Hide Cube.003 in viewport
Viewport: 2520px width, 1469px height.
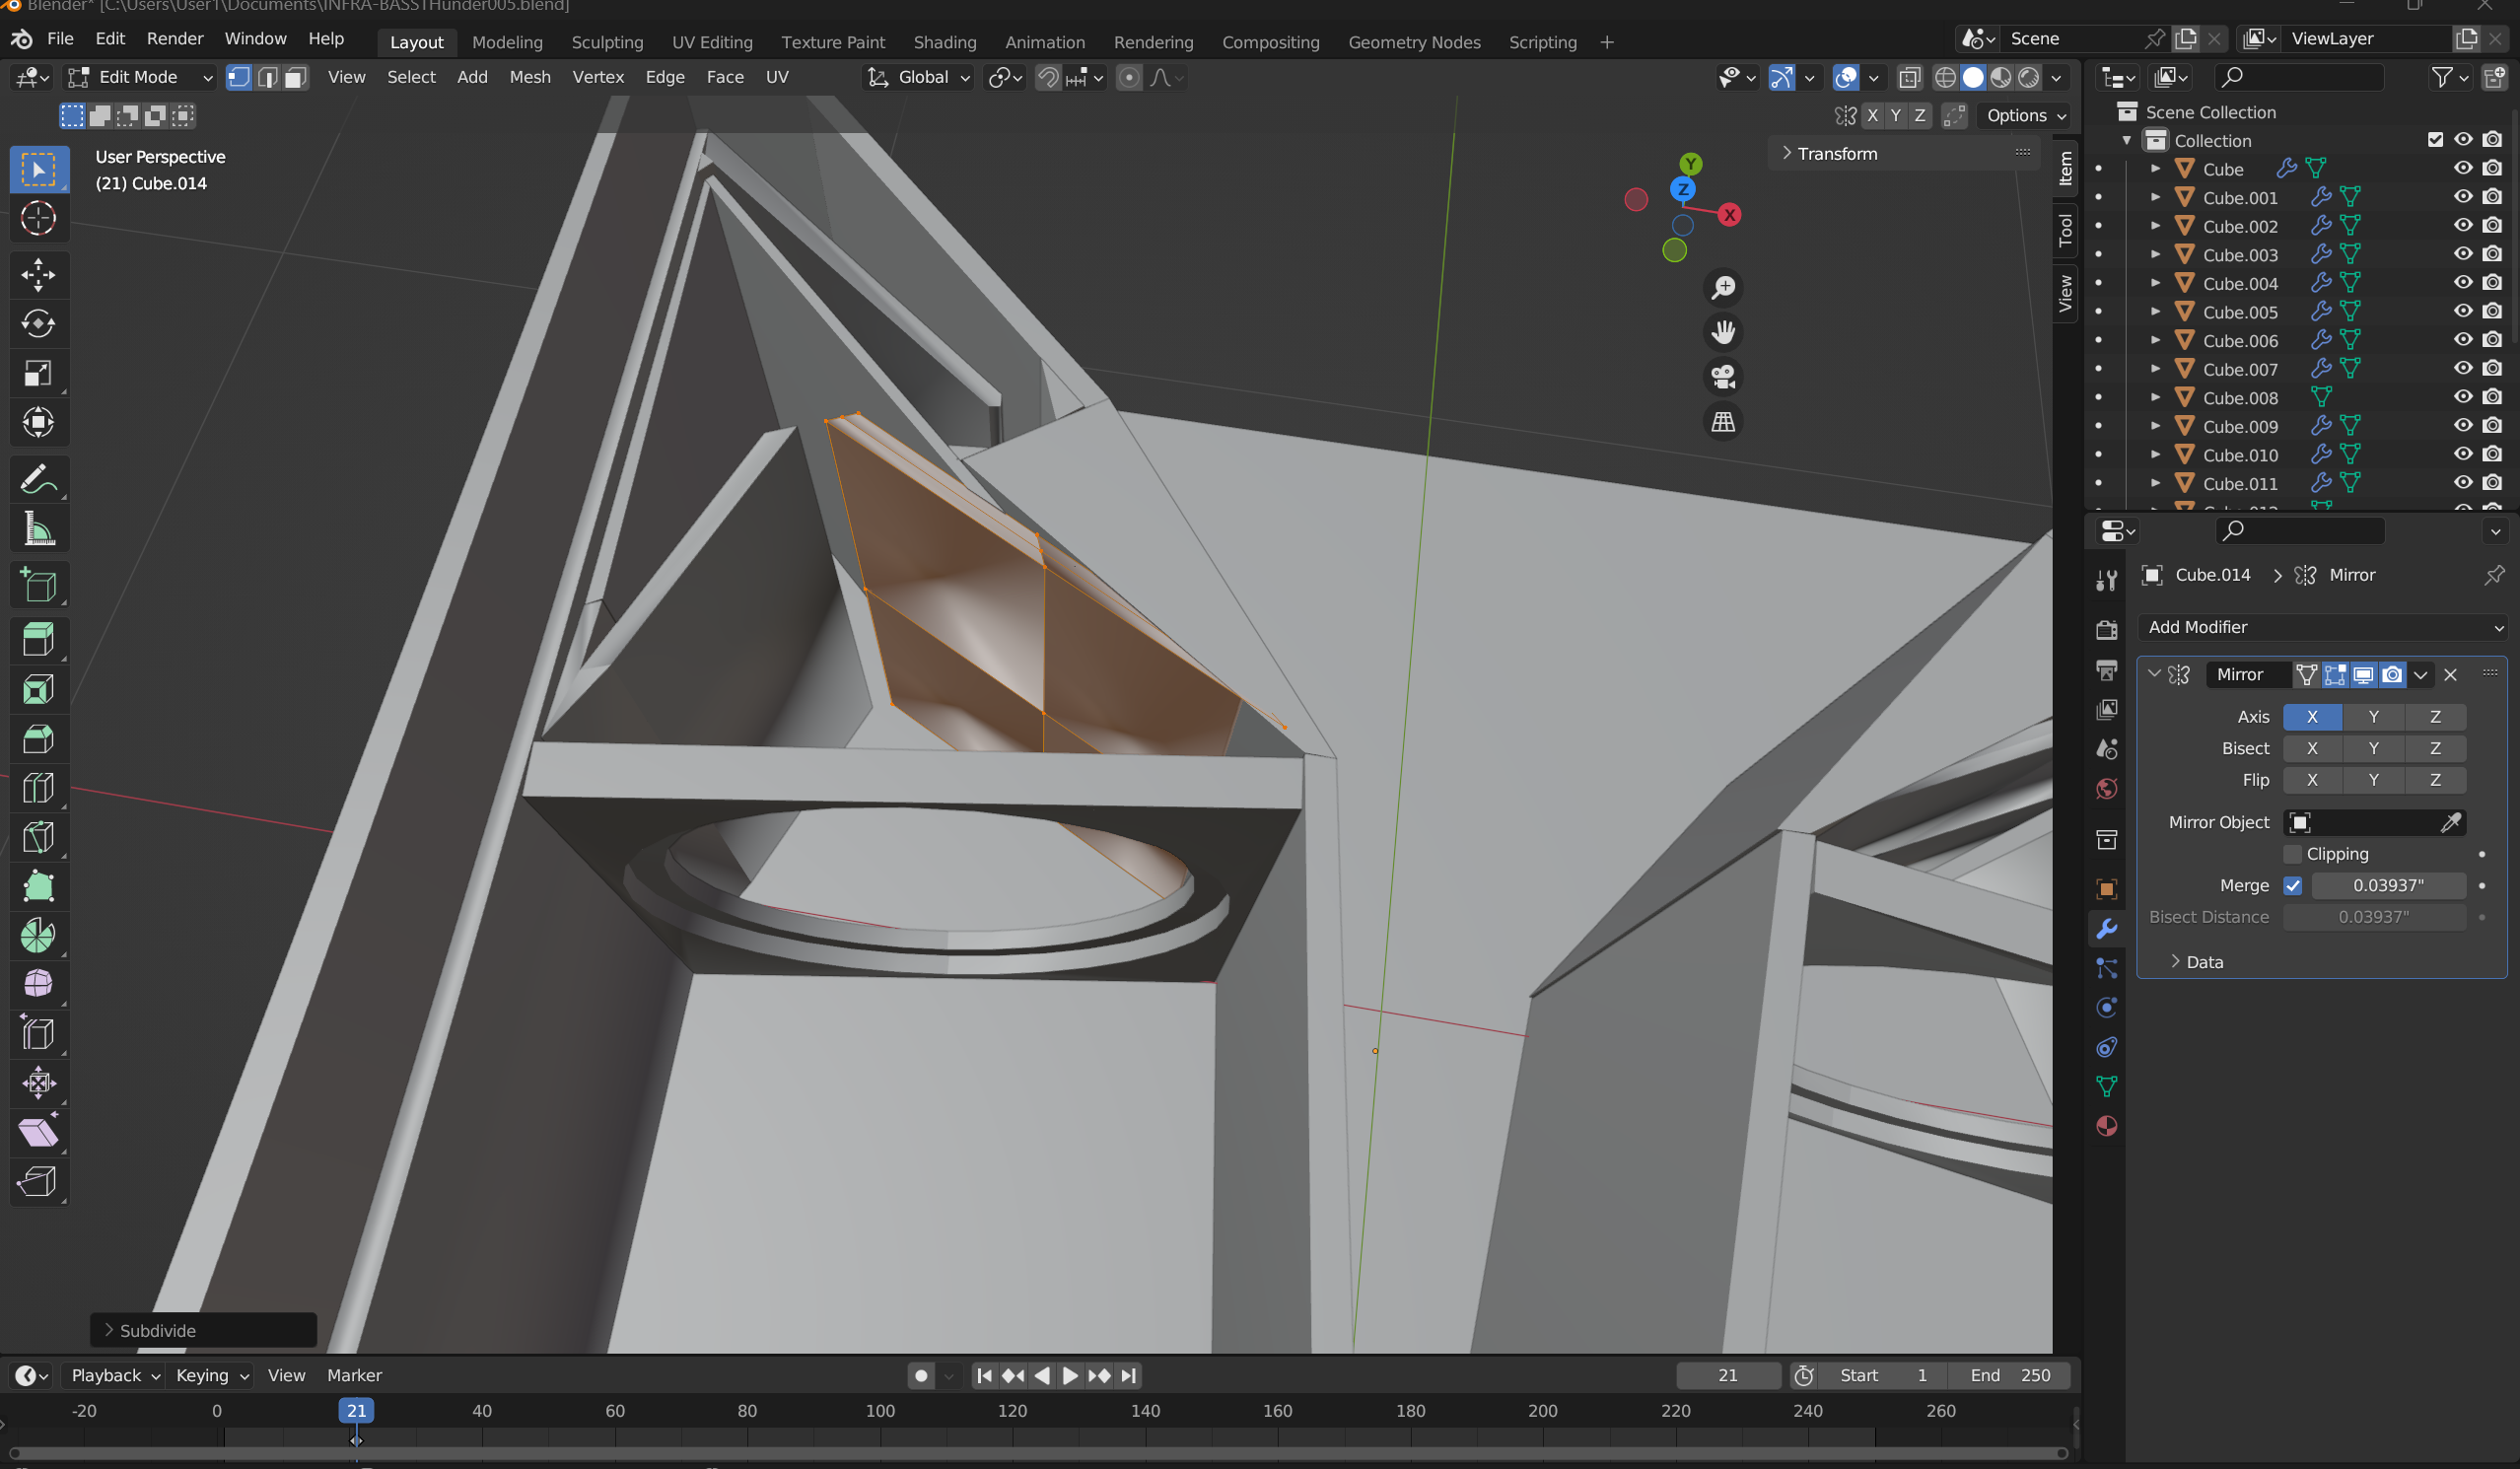2463,254
